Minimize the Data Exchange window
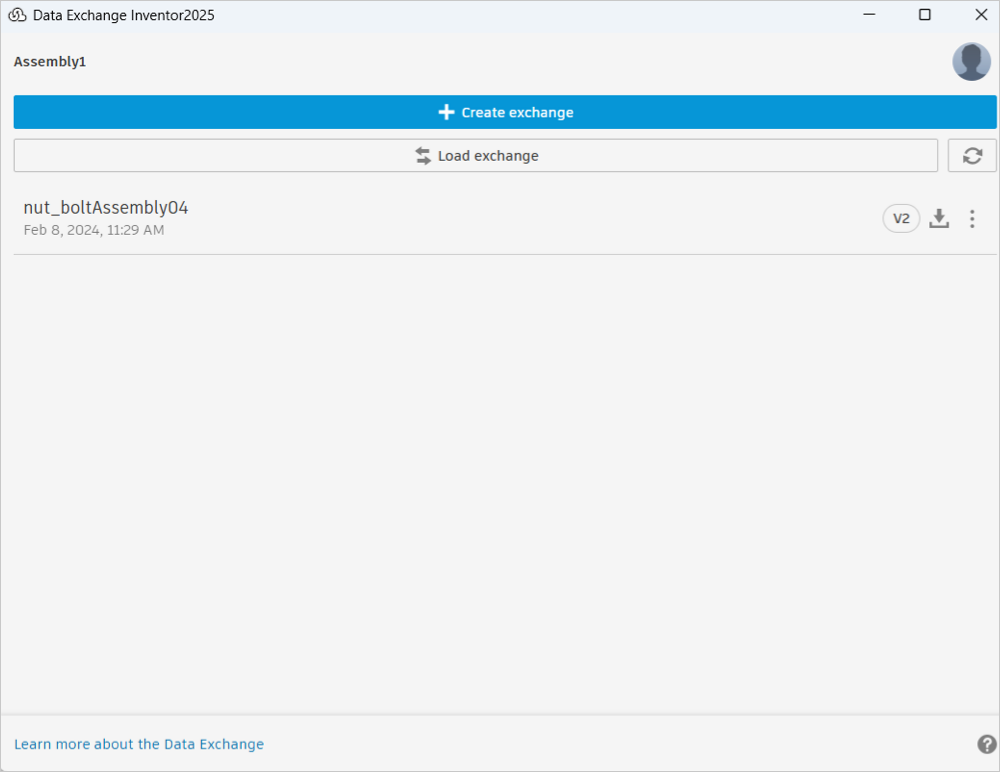 coord(869,15)
